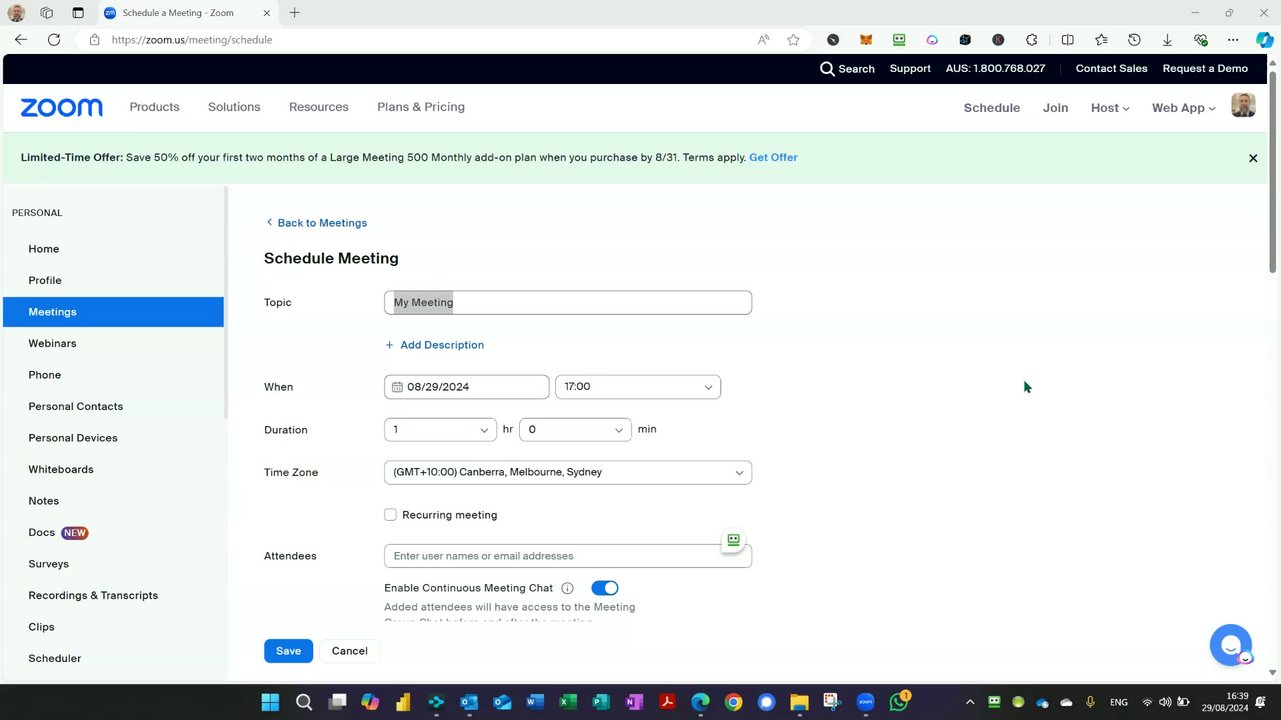This screenshot has width=1281, height=720.
Task: Open Browser essentials heart icon
Action: pos(1200,40)
